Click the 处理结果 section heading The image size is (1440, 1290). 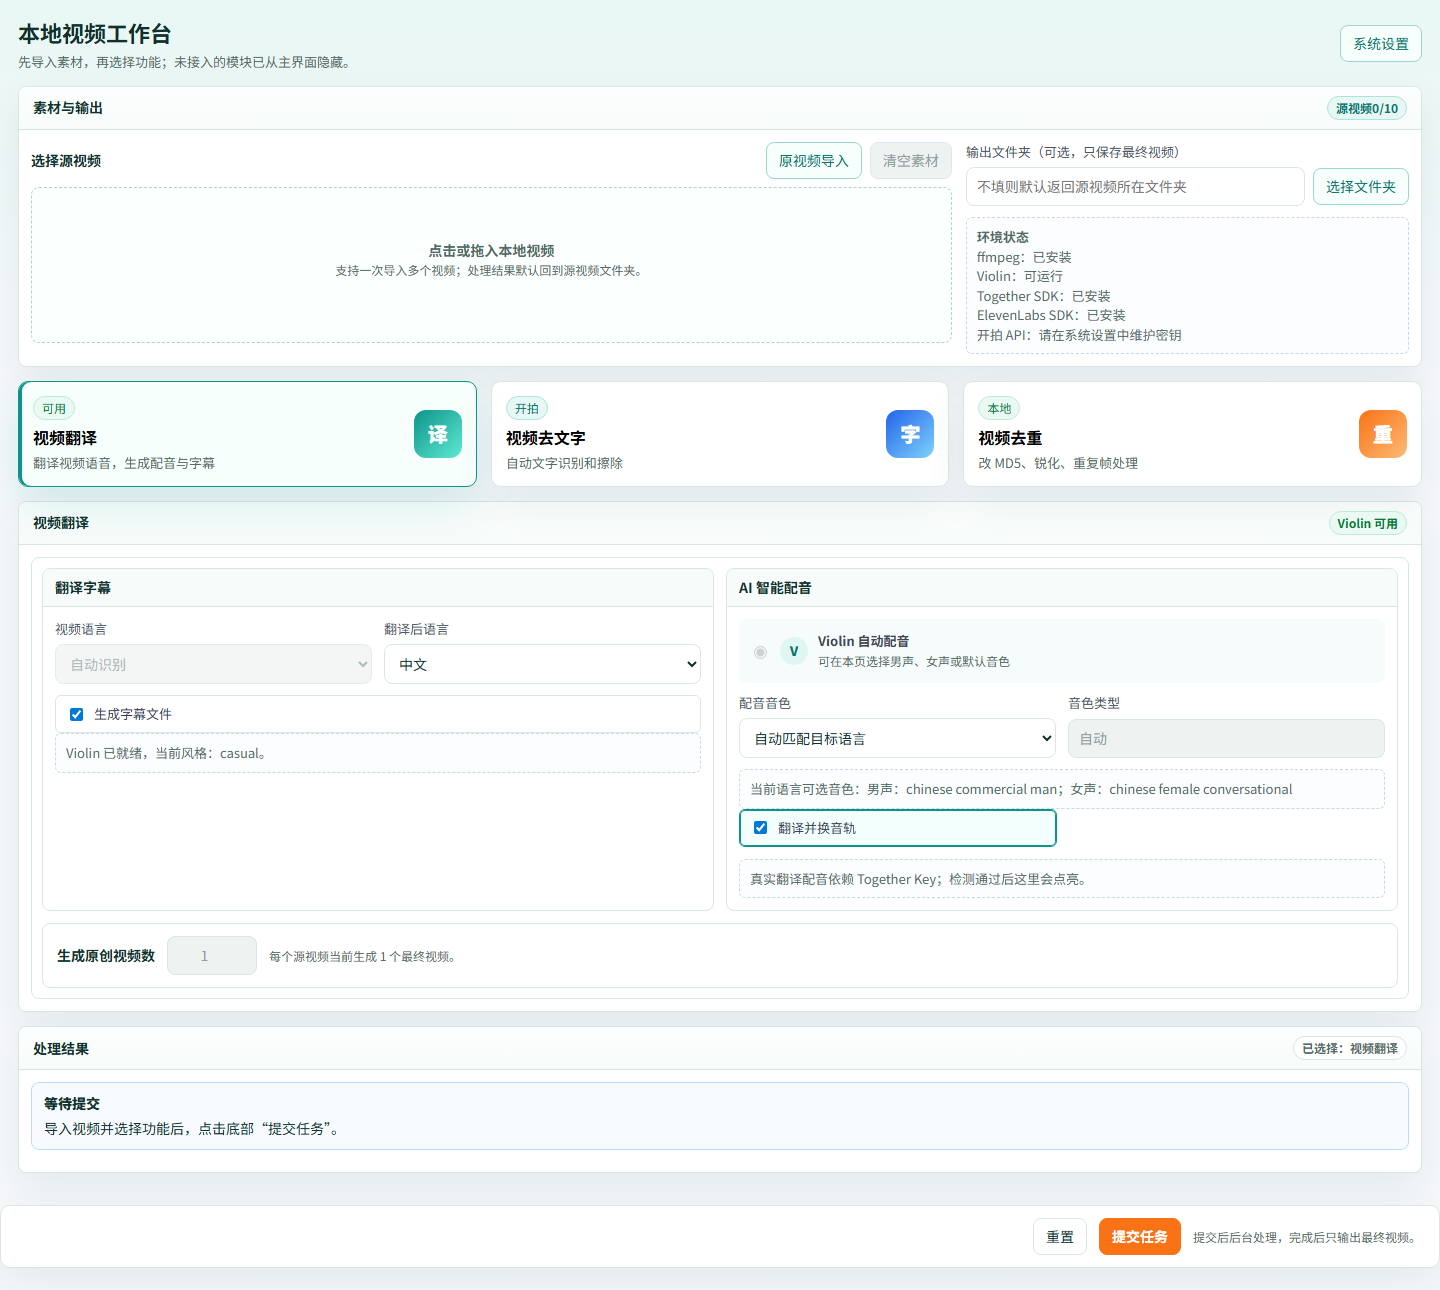point(61,1049)
